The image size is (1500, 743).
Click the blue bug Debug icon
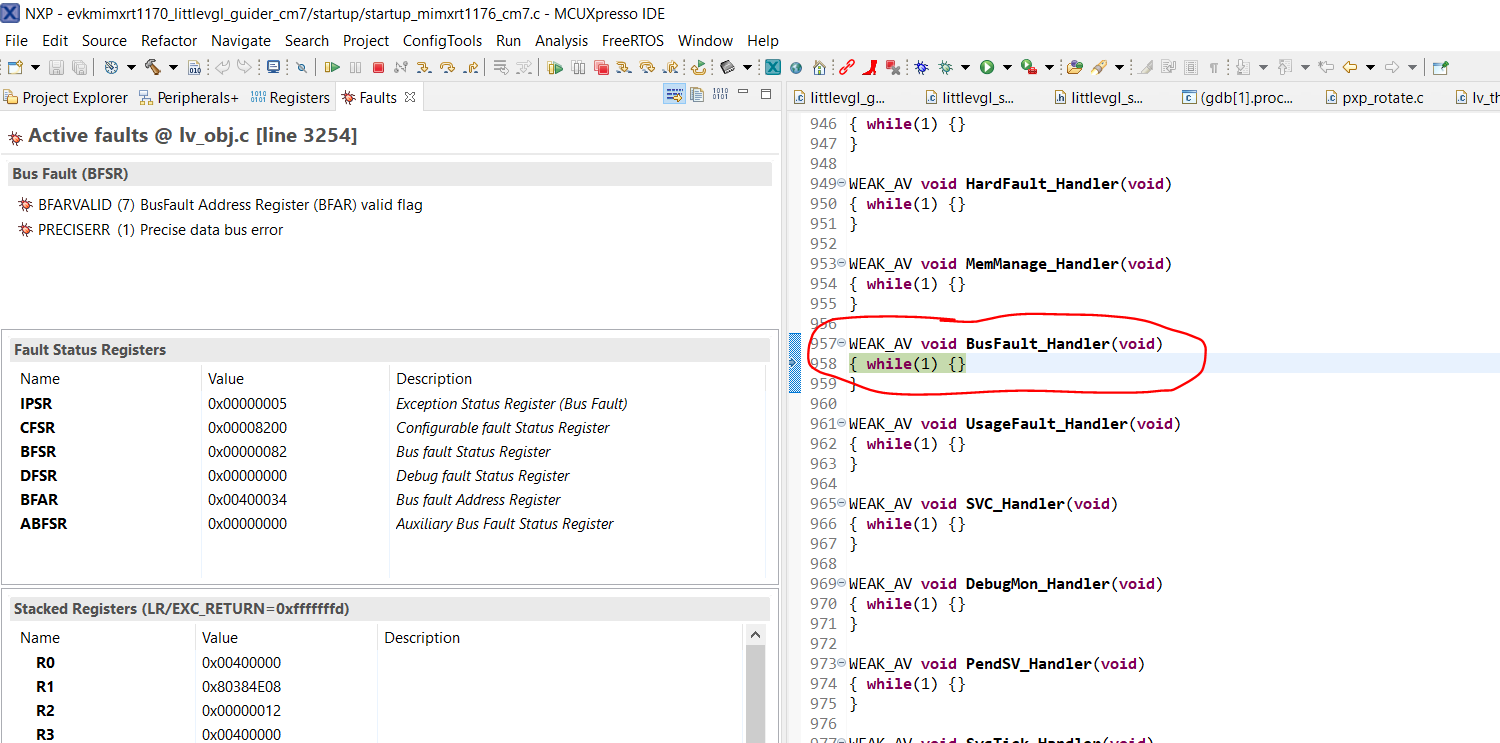(921, 67)
